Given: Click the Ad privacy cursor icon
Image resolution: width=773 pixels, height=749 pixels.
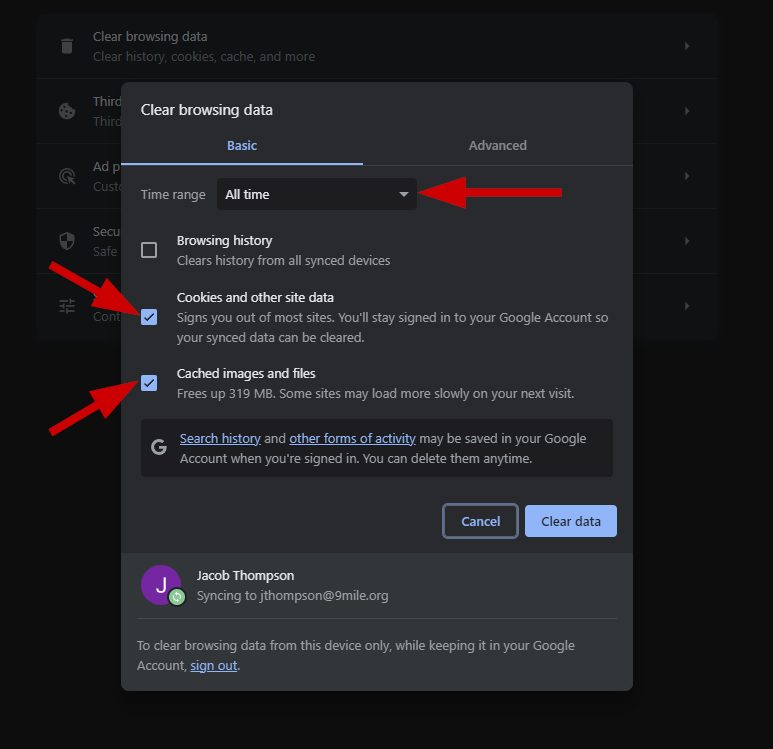Looking at the screenshot, I should [x=67, y=176].
